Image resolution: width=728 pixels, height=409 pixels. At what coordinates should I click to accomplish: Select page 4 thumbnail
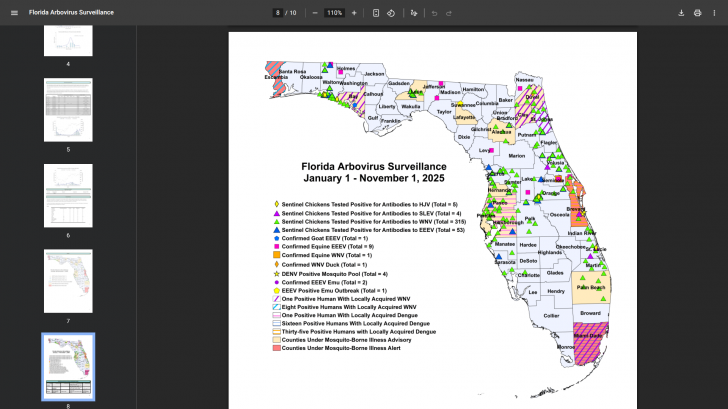coord(68,40)
